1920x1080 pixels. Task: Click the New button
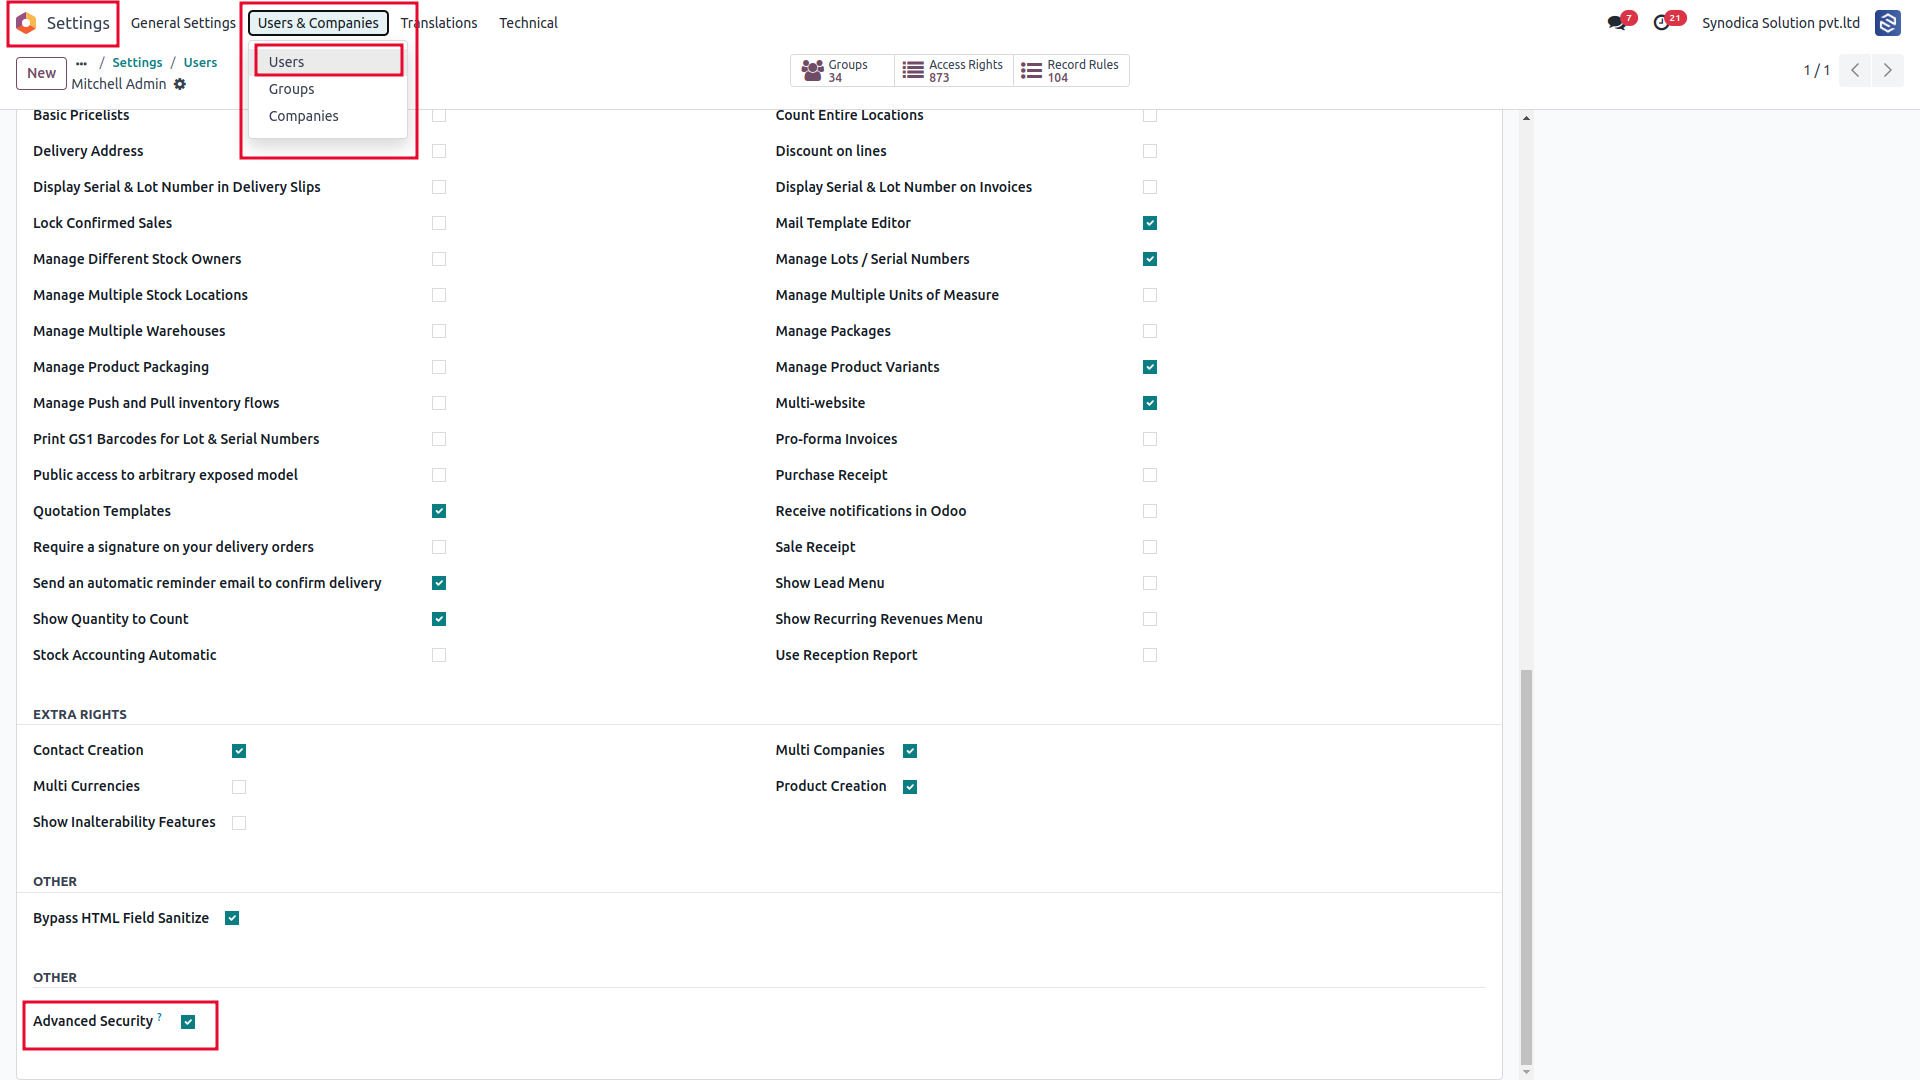click(x=41, y=73)
